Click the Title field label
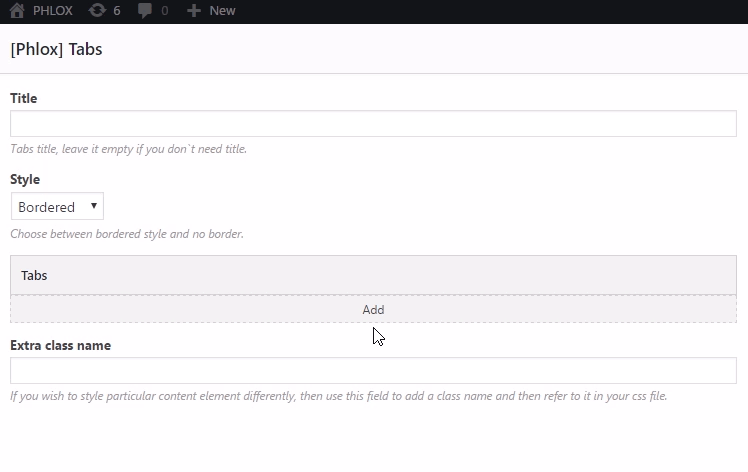The width and height of the screenshot is (748, 472). point(24,98)
